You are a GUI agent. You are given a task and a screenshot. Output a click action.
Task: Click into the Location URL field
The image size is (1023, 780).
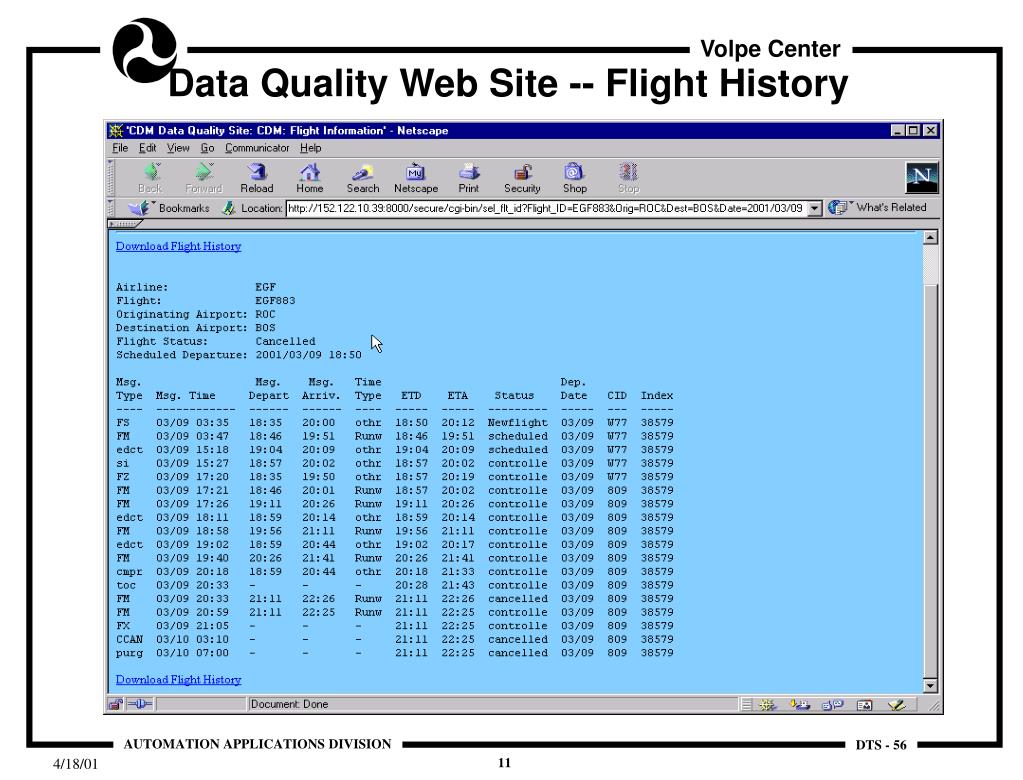(547, 208)
